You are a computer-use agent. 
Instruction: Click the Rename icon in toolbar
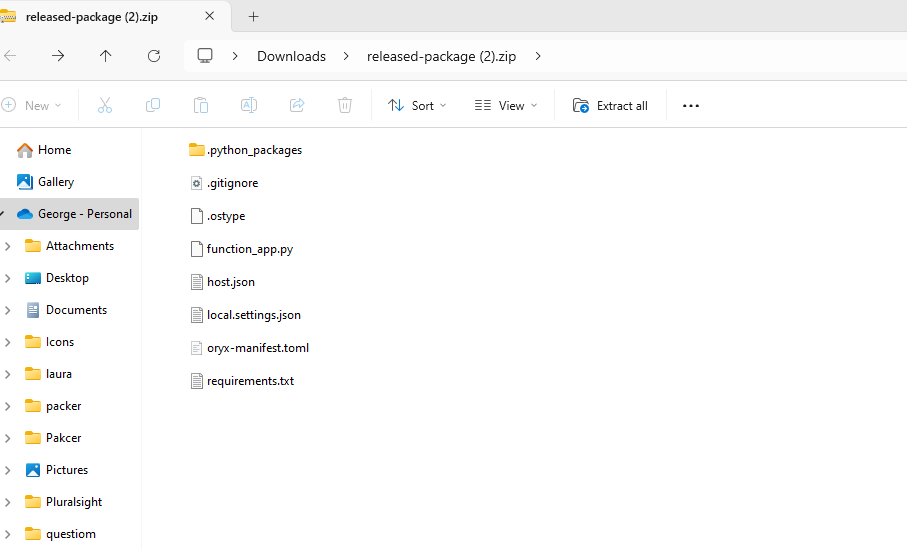point(249,105)
